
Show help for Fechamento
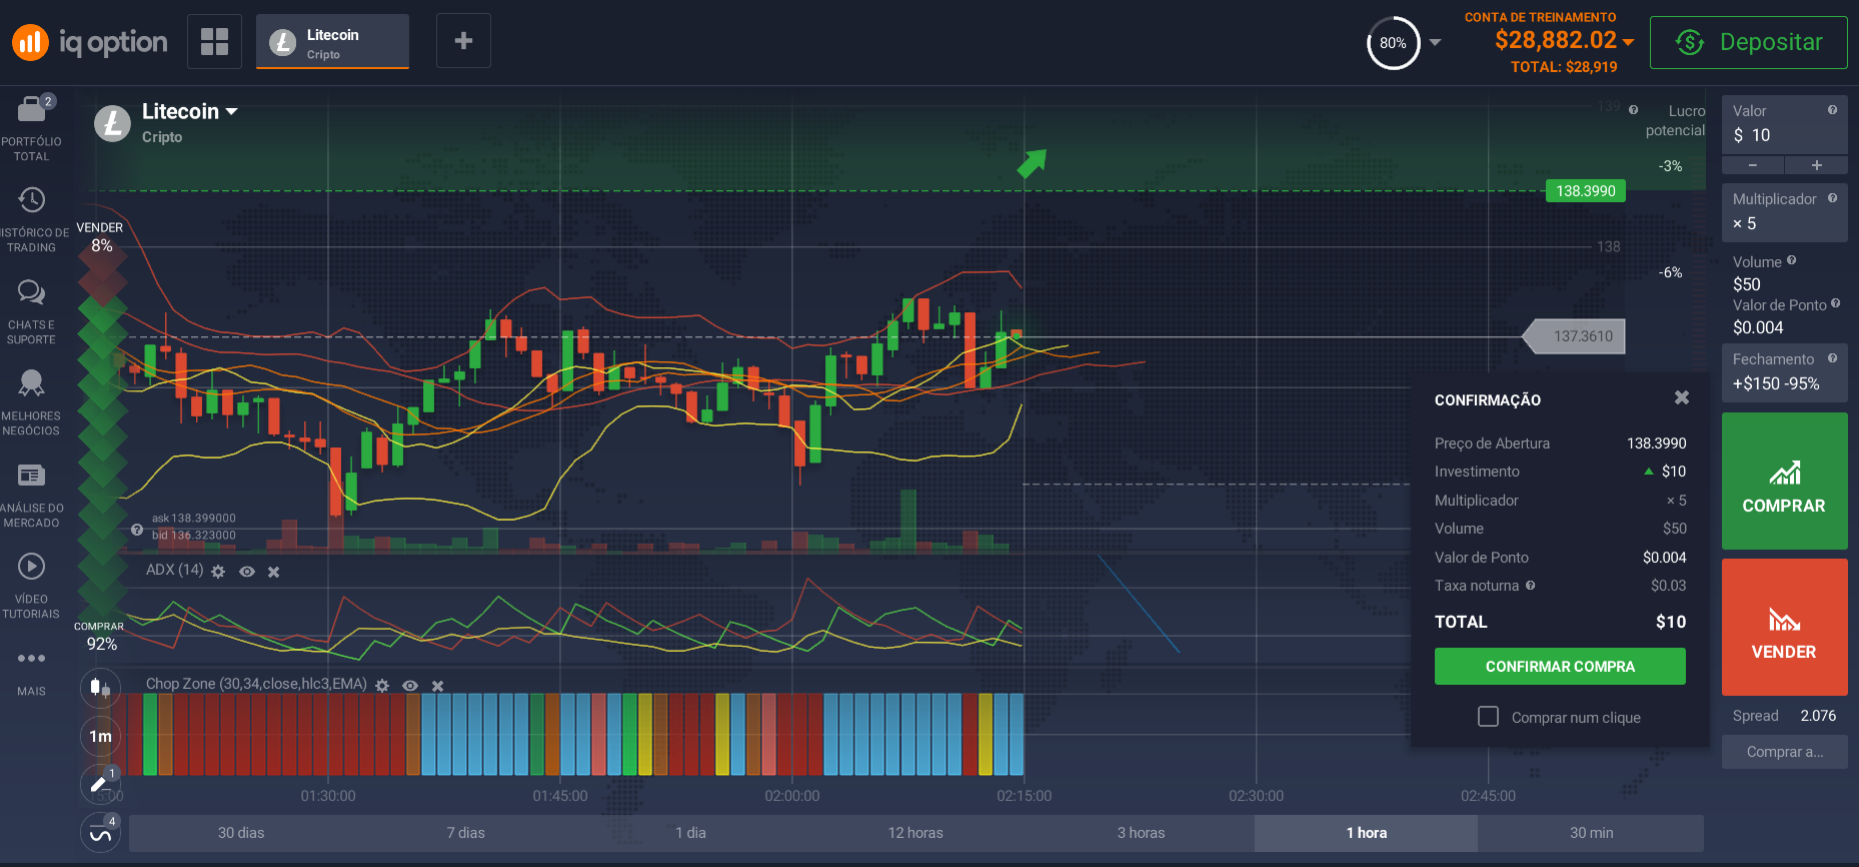coord(1832,358)
